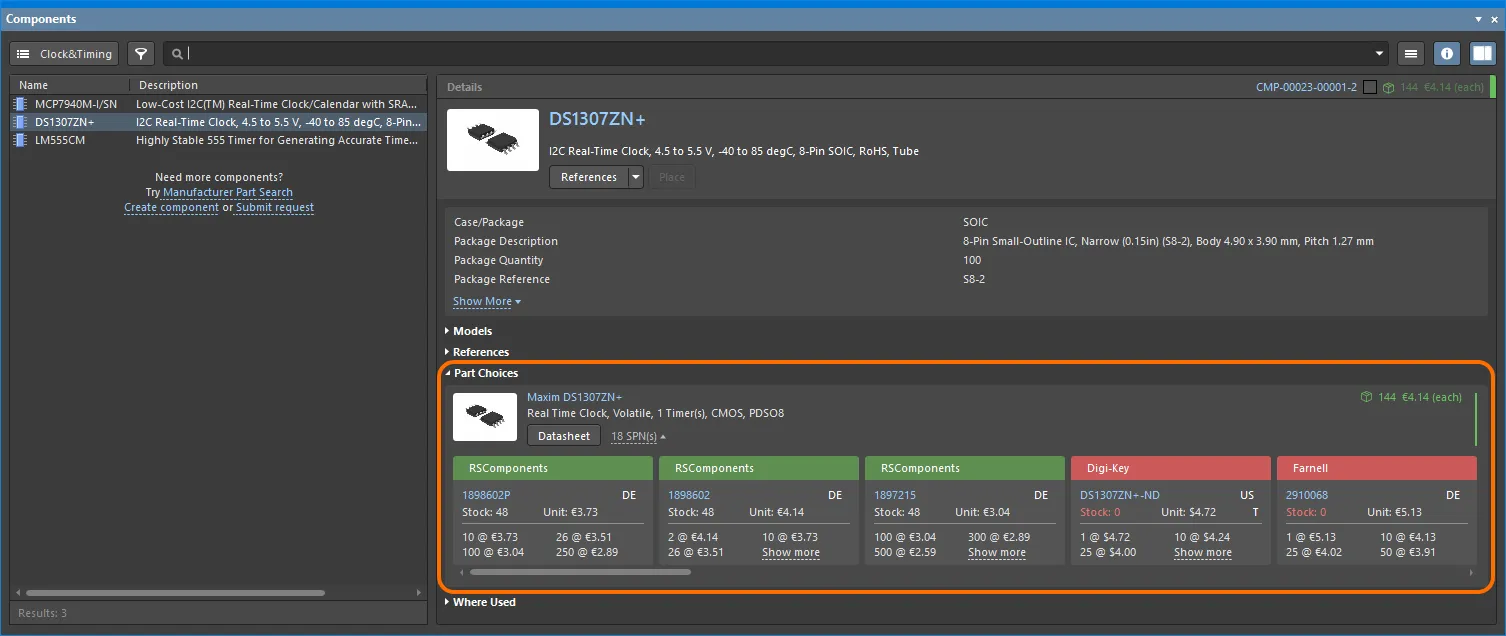Select the MCP7940M-I/SN component row
The image size is (1506, 636).
click(x=218, y=104)
